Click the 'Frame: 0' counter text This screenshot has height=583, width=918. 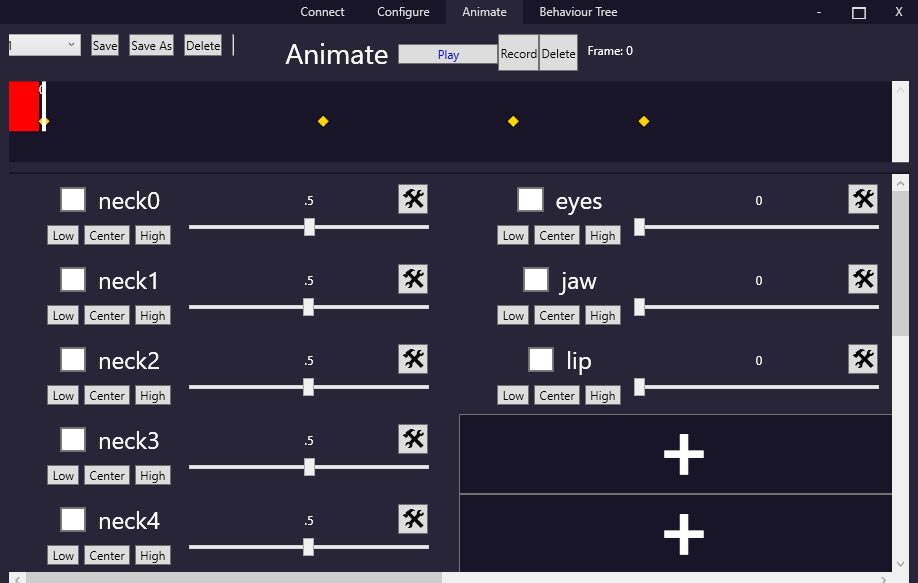[x=610, y=51]
